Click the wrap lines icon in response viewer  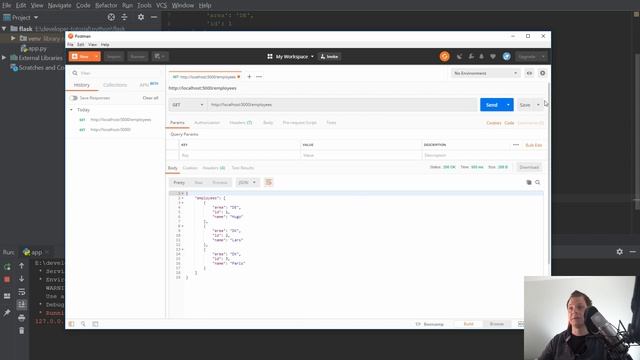coord(269,182)
